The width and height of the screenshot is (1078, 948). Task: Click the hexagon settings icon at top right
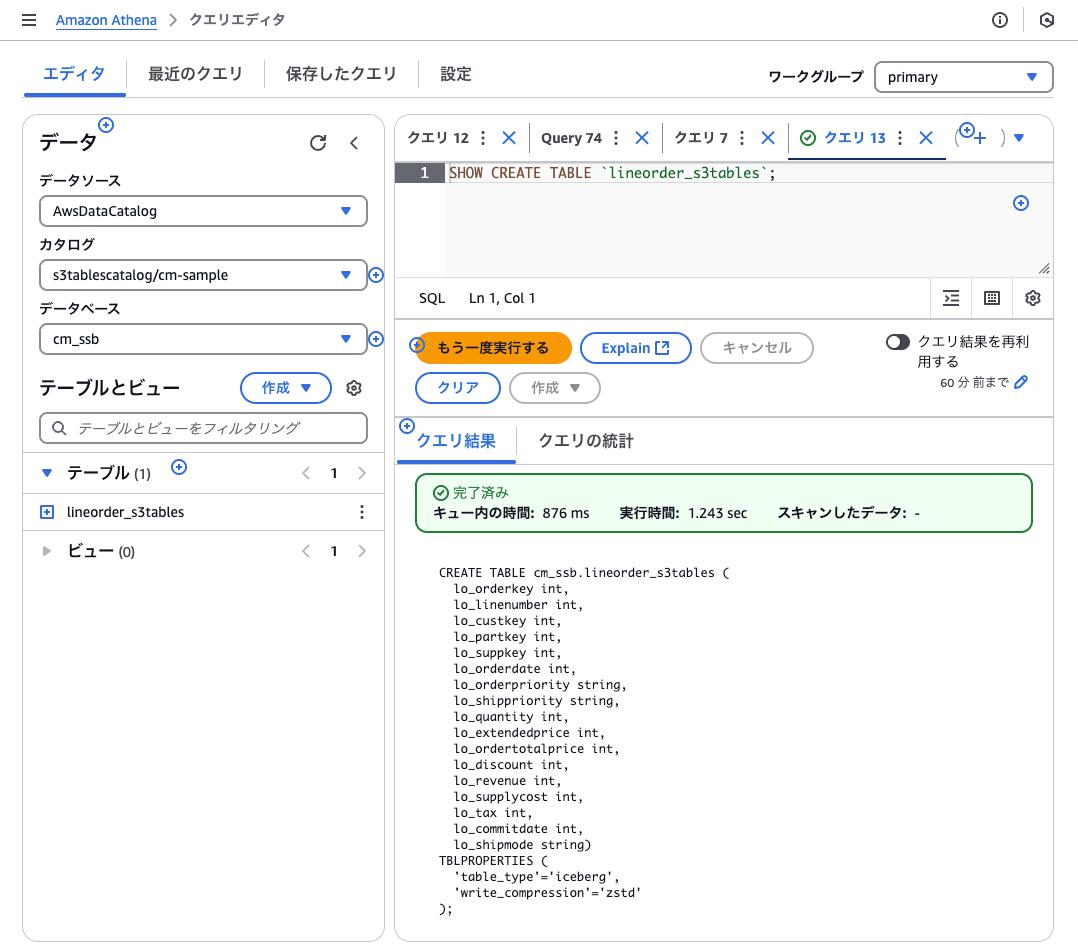(1046, 20)
